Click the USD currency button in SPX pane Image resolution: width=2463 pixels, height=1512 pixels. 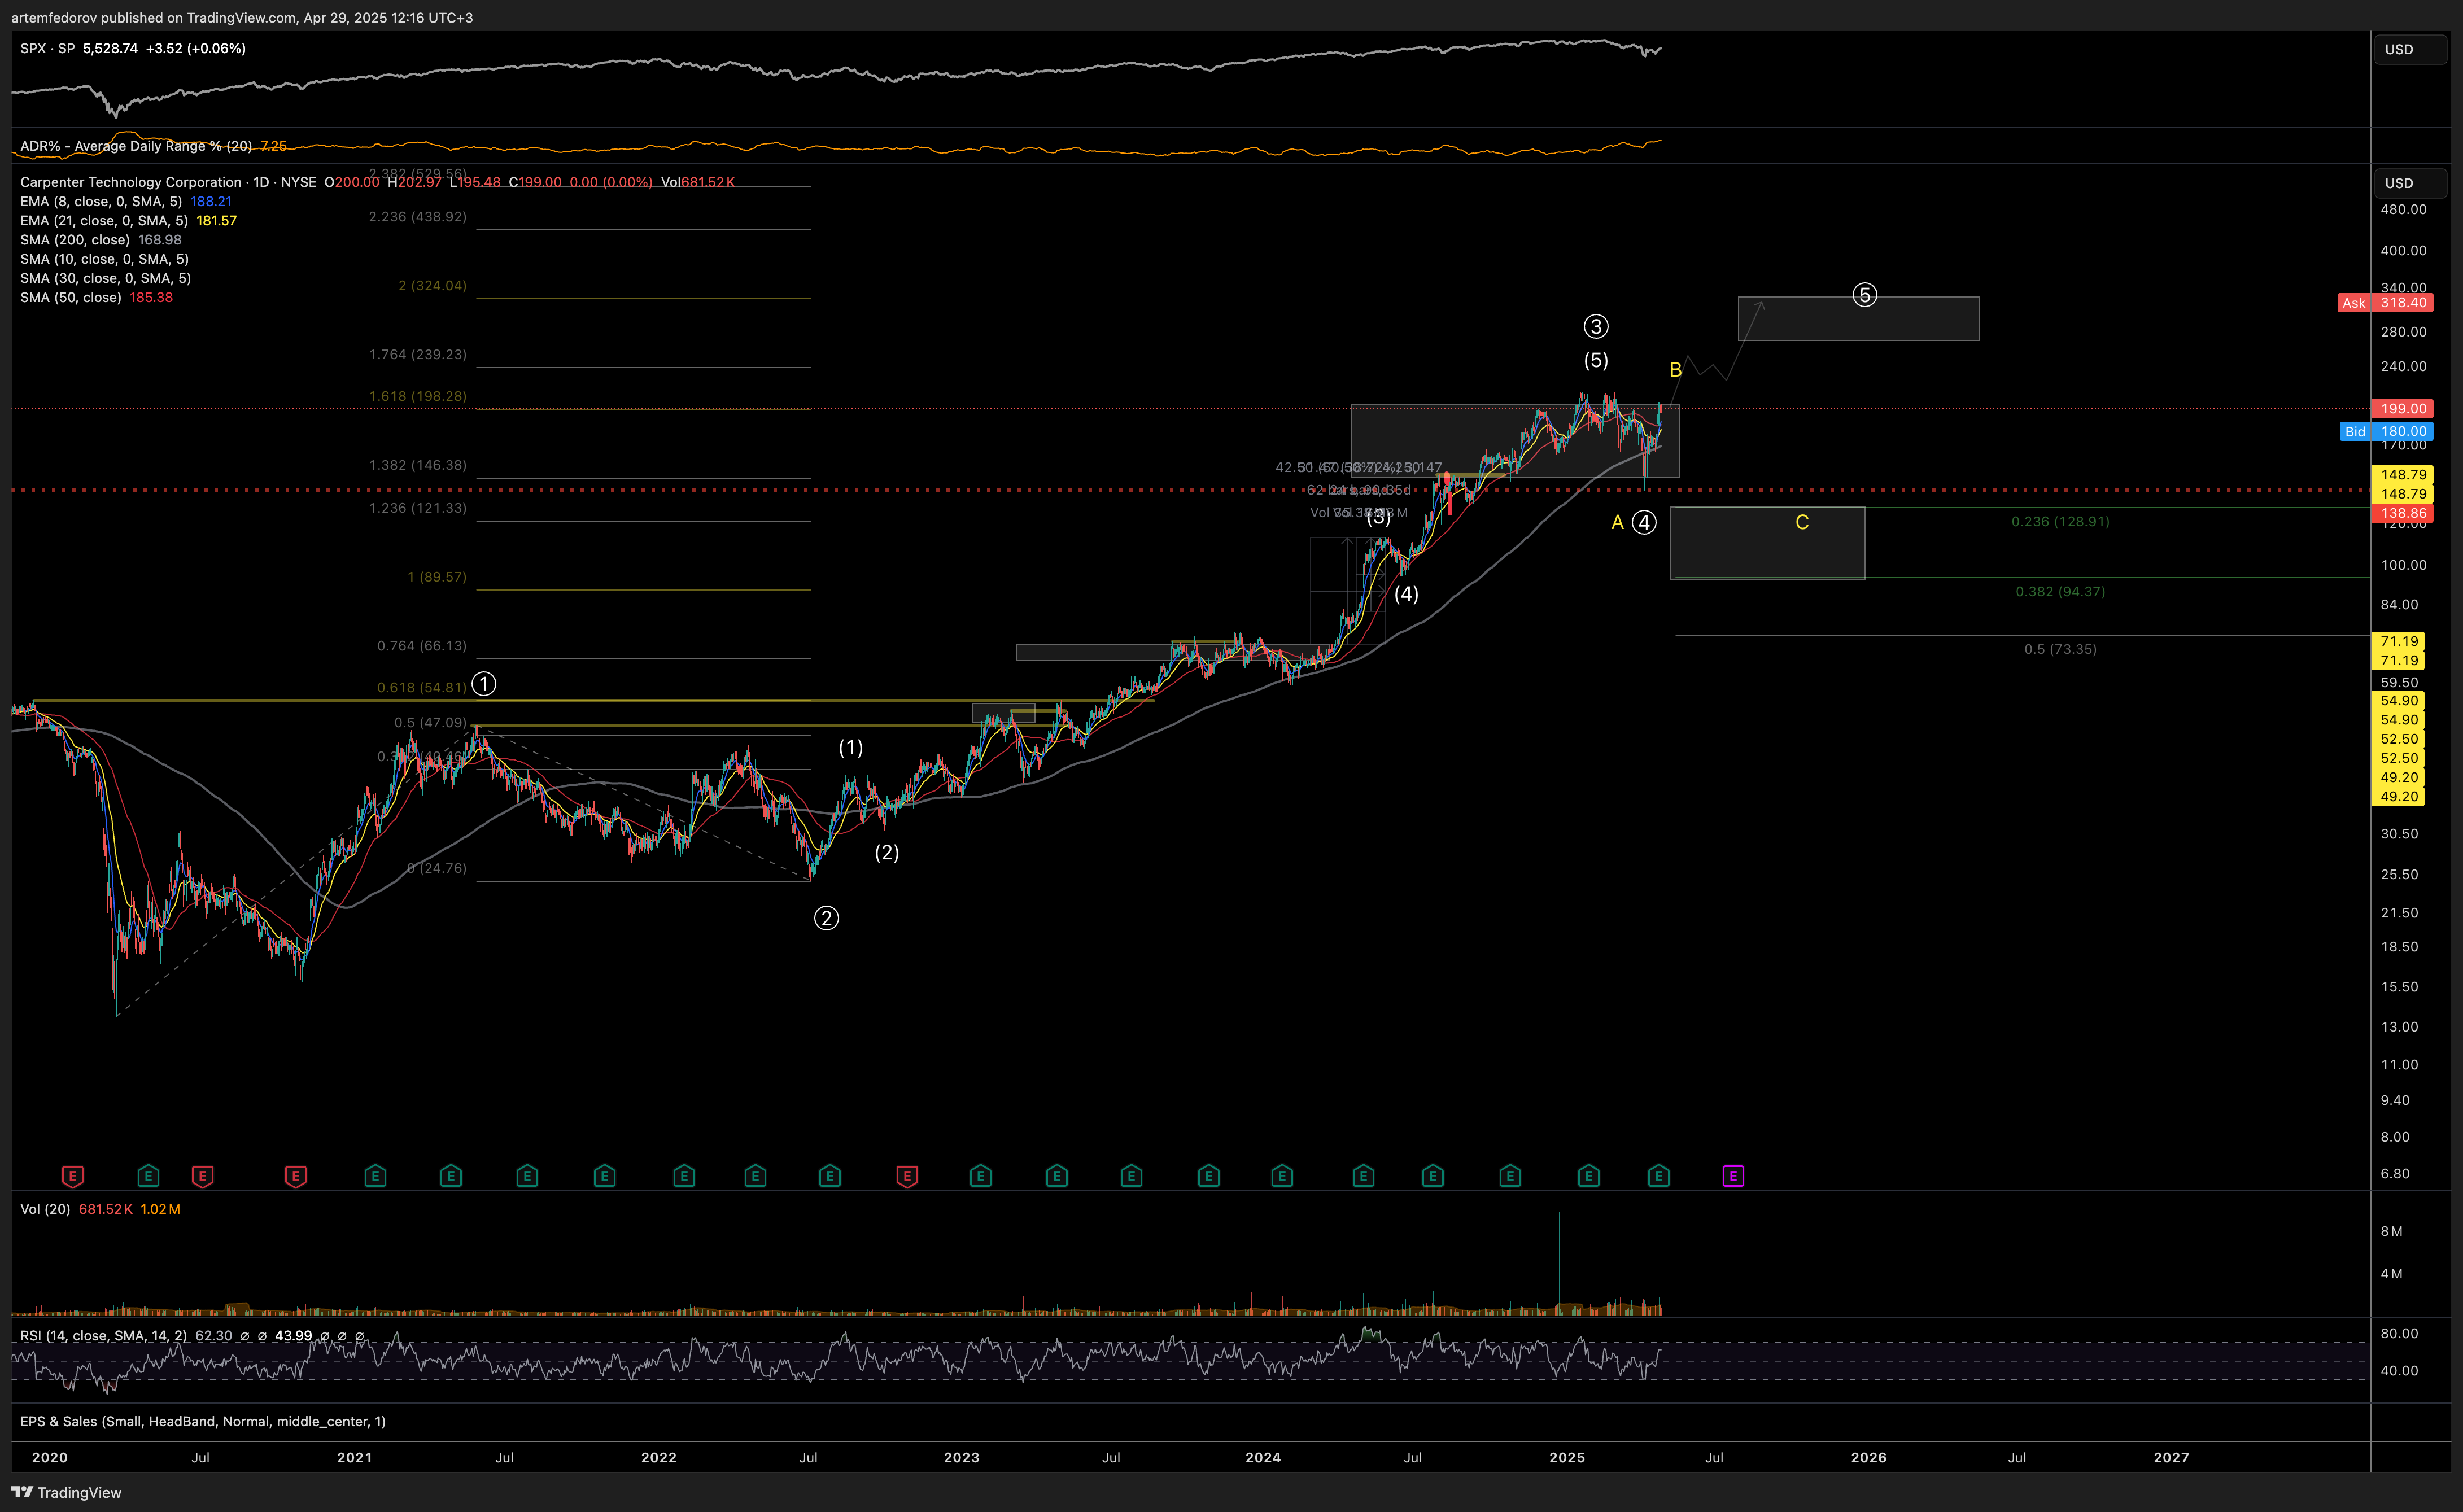click(2410, 49)
